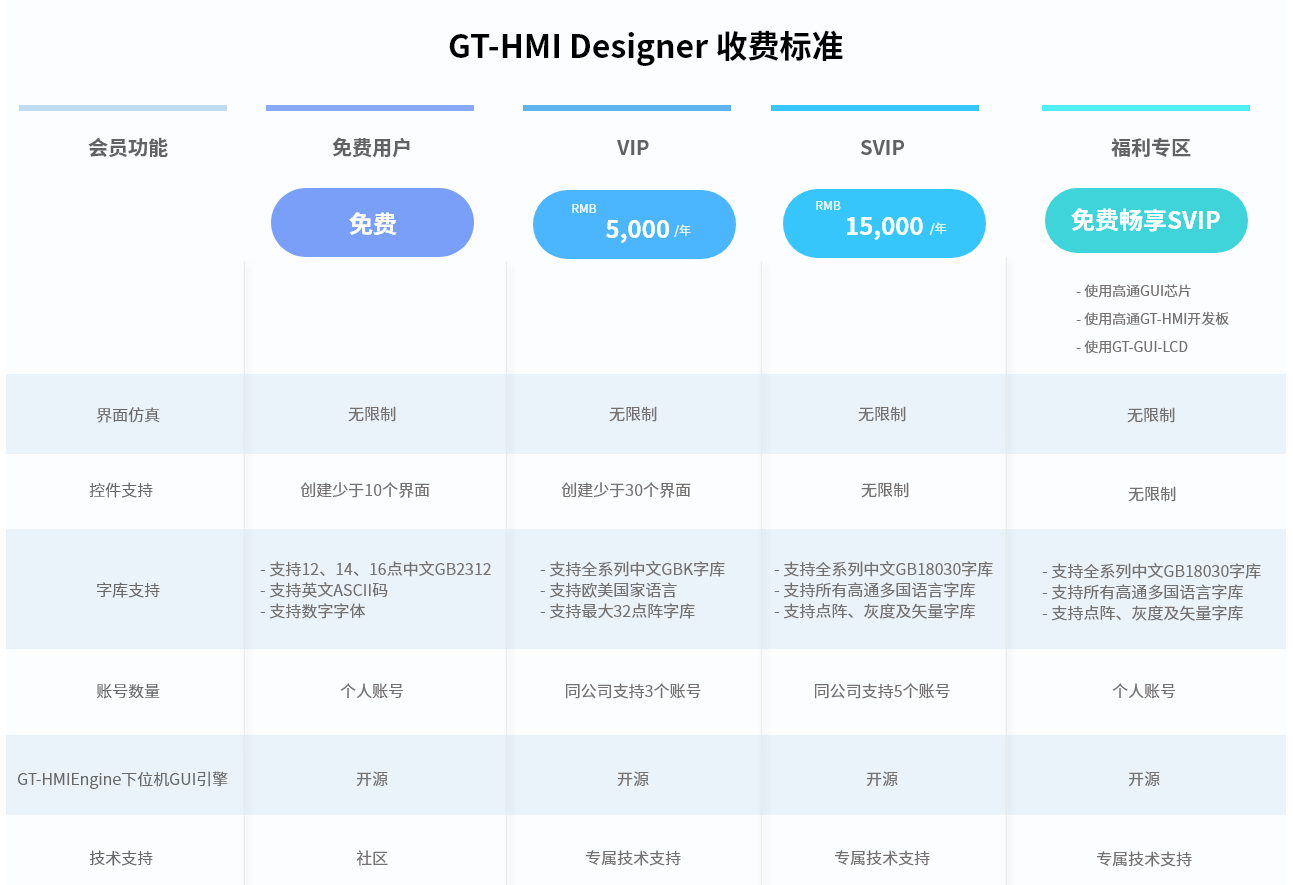The image size is (1293, 885).
Task: Click 专属技术支持 in the SVIP column
Action: coord(882,858)
